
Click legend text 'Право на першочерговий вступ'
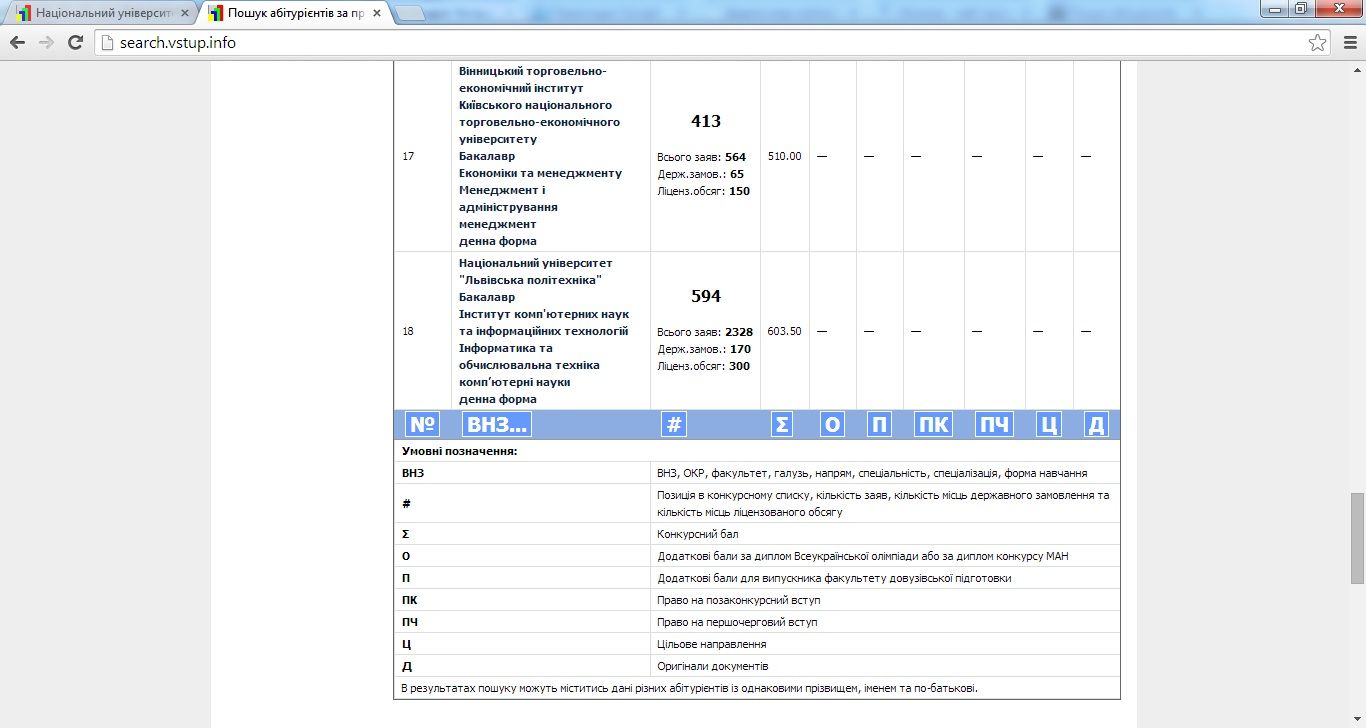[x=737, y=622]
